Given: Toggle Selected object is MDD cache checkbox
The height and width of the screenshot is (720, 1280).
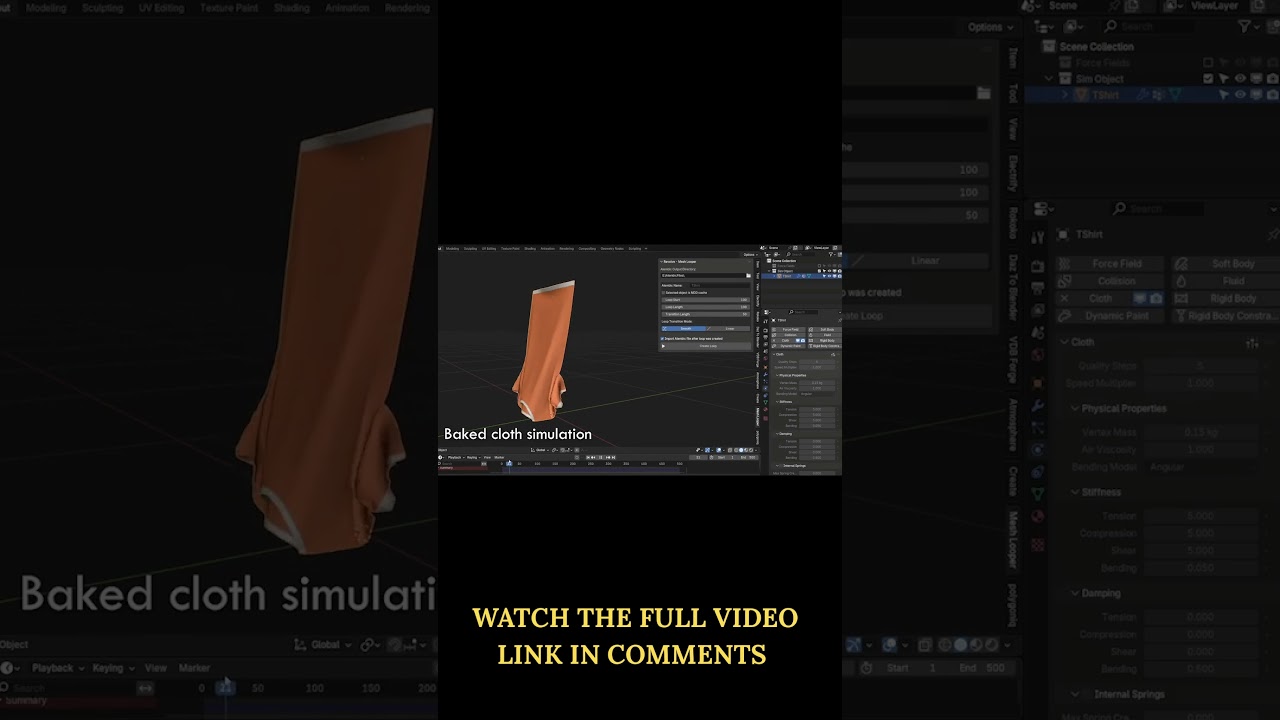Looking at the screenshot, I should (x=663, y=293).
